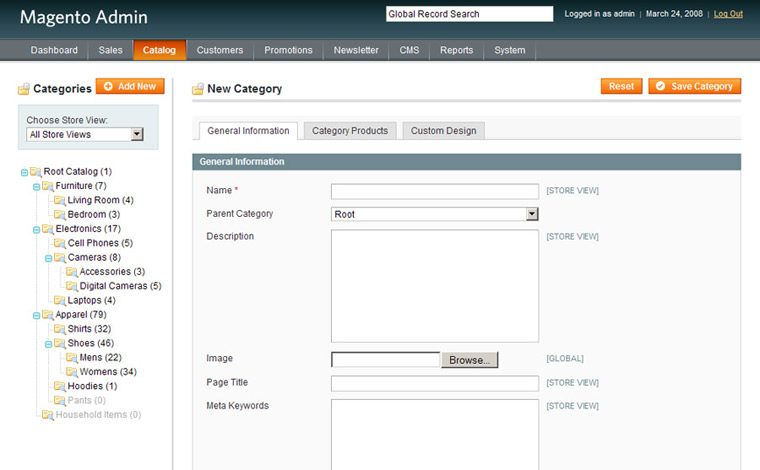
Task: Open the System menu
Action: 509,50
